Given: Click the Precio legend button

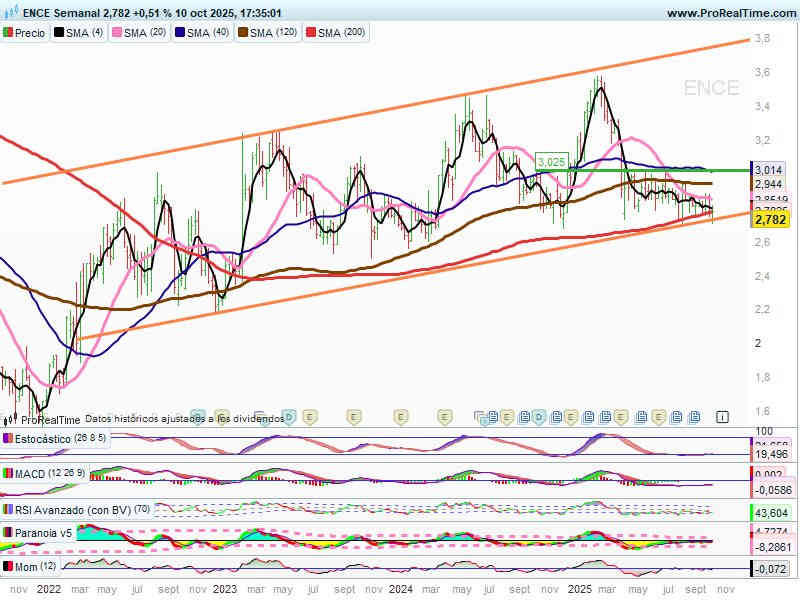Looking at the screenshot, I should click(x=25, y=33).
